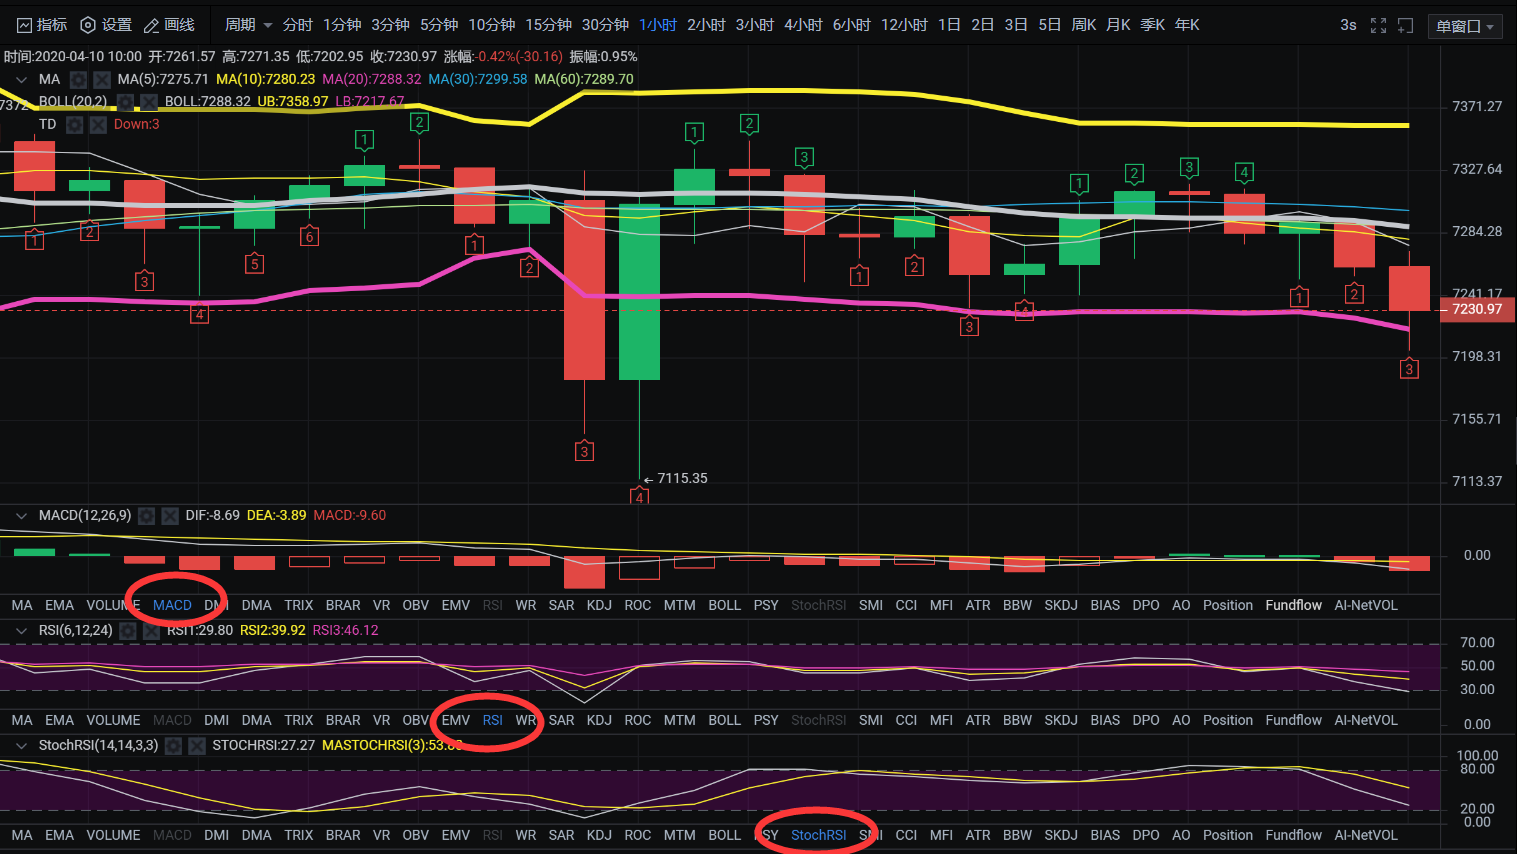This screenshot has width=1517, height=854.
Task: Collapse the MACD panel chevron
Action: point(21,516)
